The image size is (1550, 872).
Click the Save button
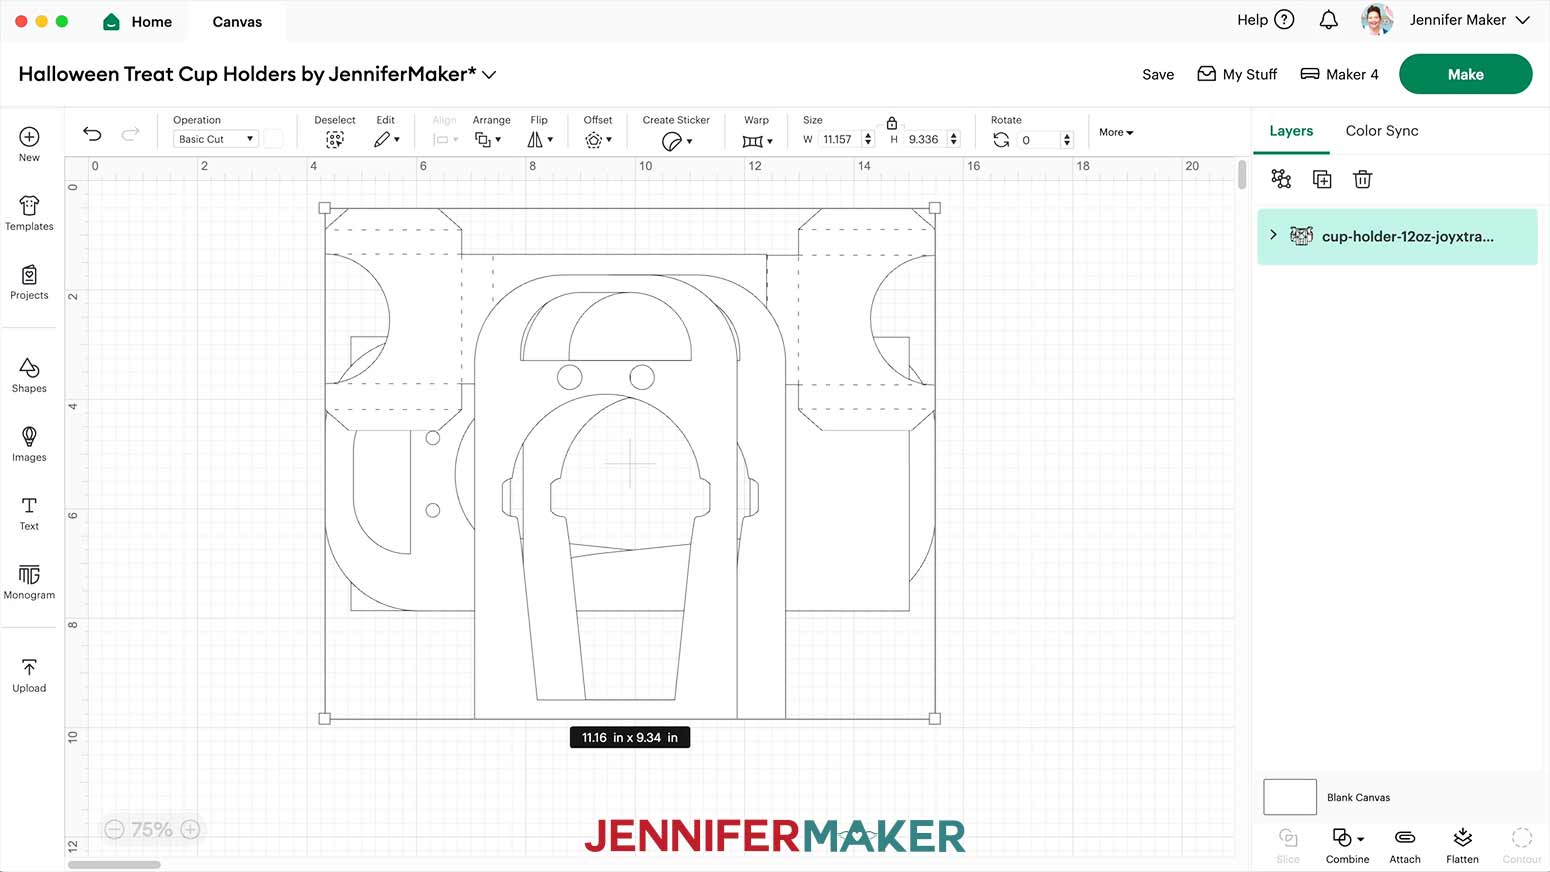pos(1158,74)
